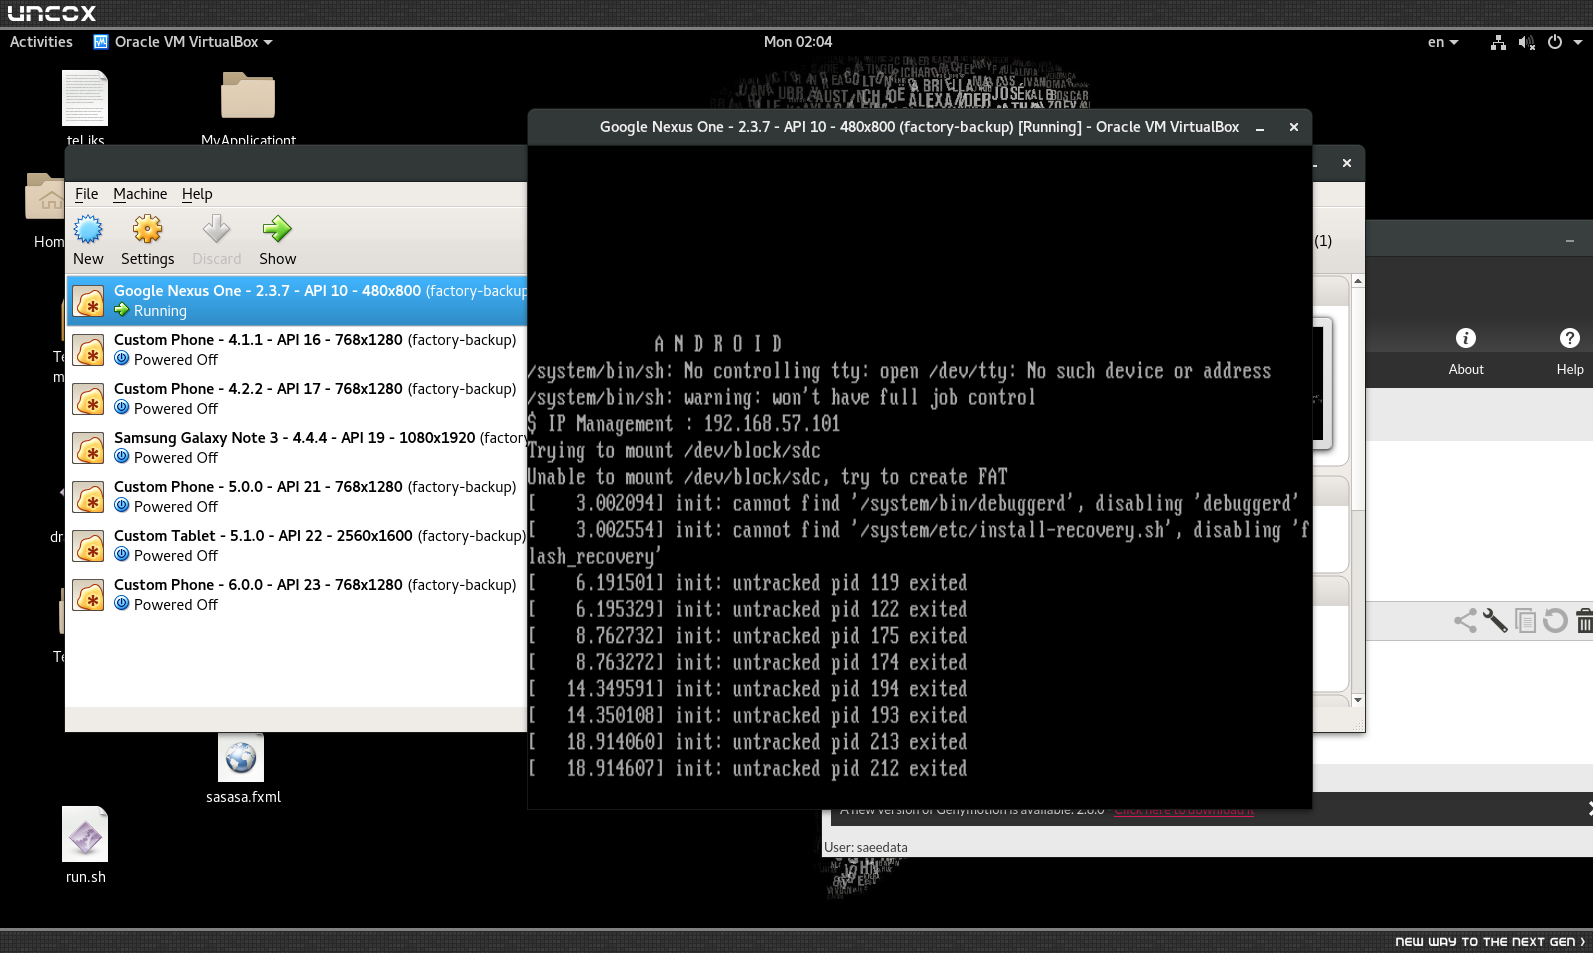Image resolution: width=1593 pixels, height=953 pixels.
Task: Click the Genymotion factory reset icon
Action: coord(1555,621)
